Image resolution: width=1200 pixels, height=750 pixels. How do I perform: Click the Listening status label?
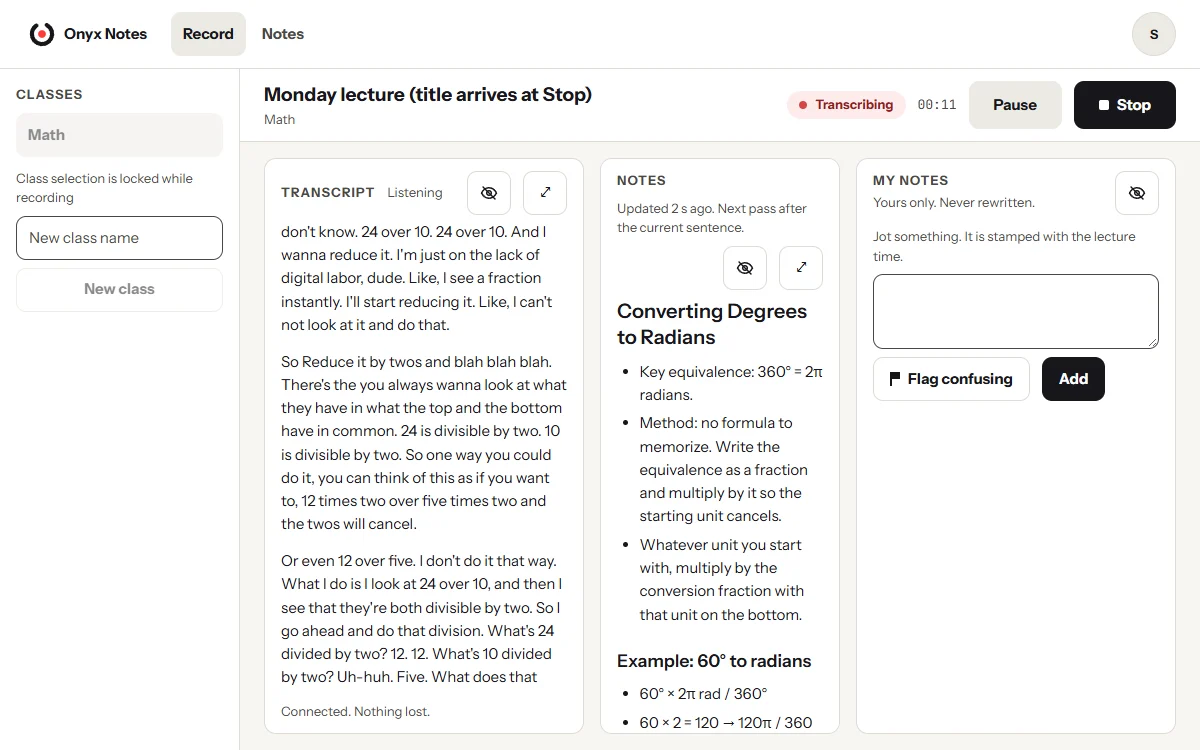[x=415, y=193]
